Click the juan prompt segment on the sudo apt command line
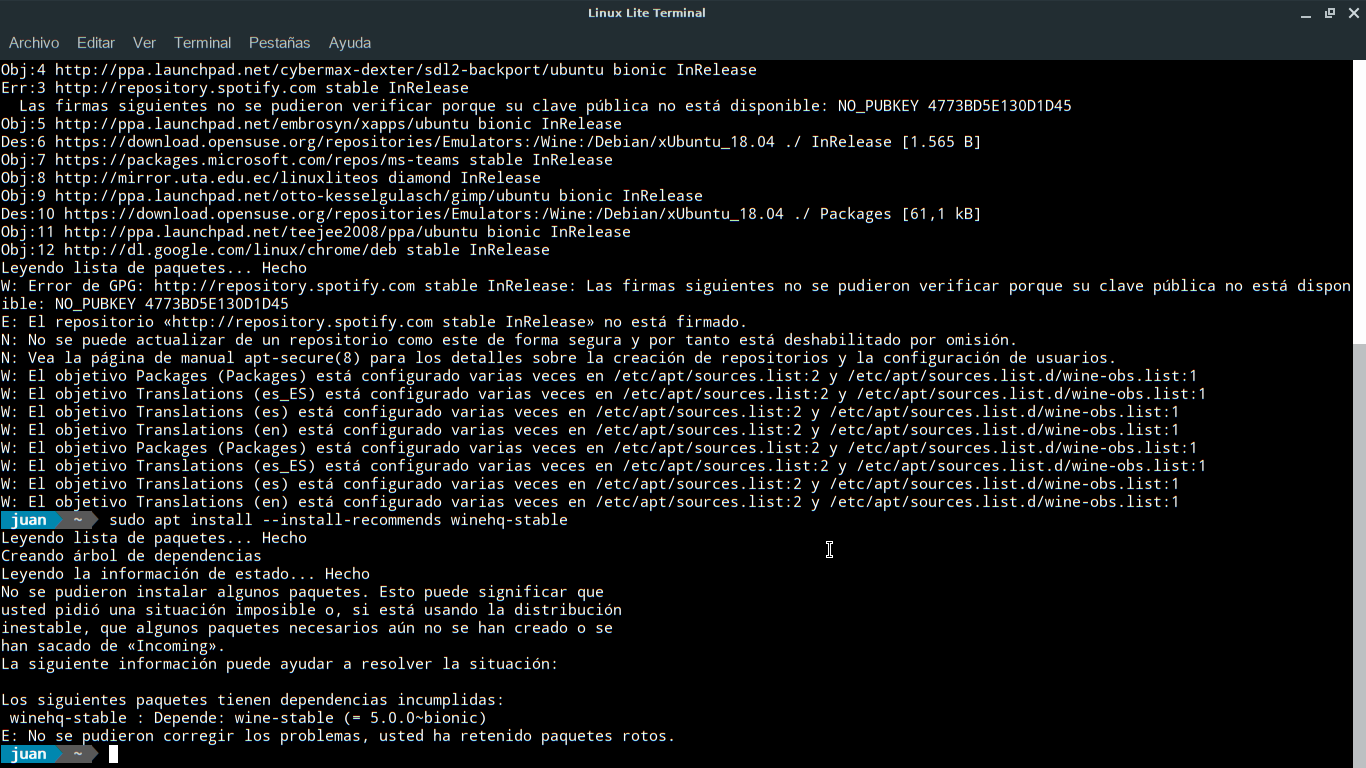This screenshot has height=768, width=1366. tap(29, 520)
